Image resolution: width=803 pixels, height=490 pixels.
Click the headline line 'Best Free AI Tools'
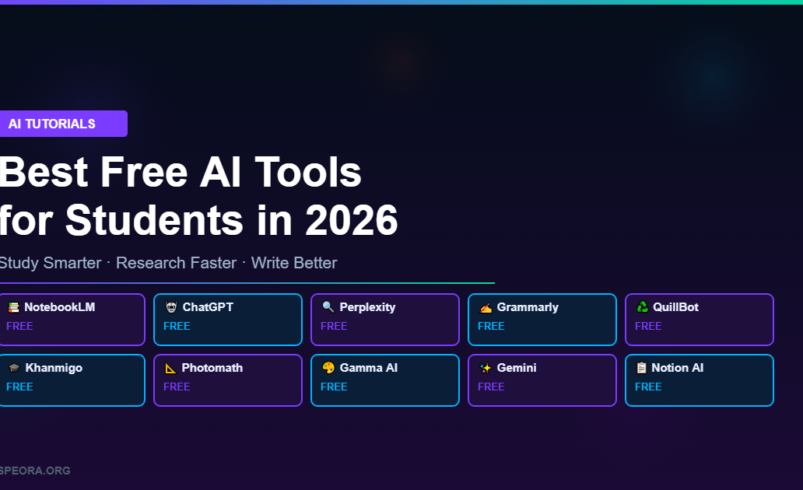tap(180, 172)
